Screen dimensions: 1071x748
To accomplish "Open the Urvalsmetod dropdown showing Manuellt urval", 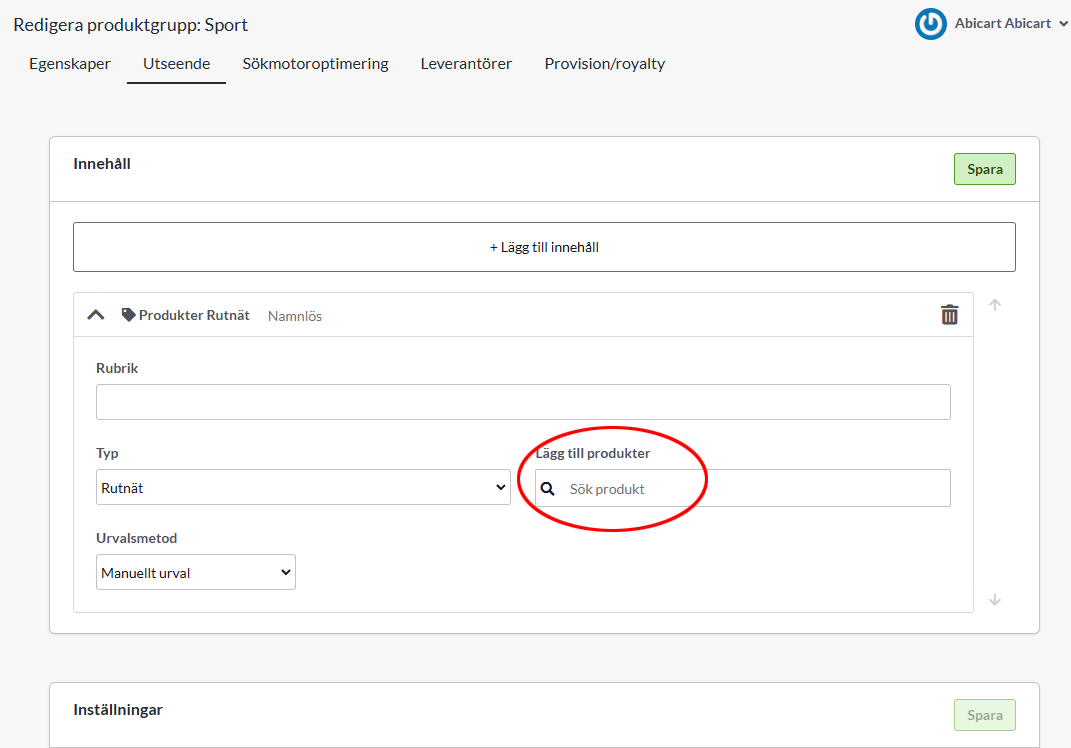I will 196,572.
